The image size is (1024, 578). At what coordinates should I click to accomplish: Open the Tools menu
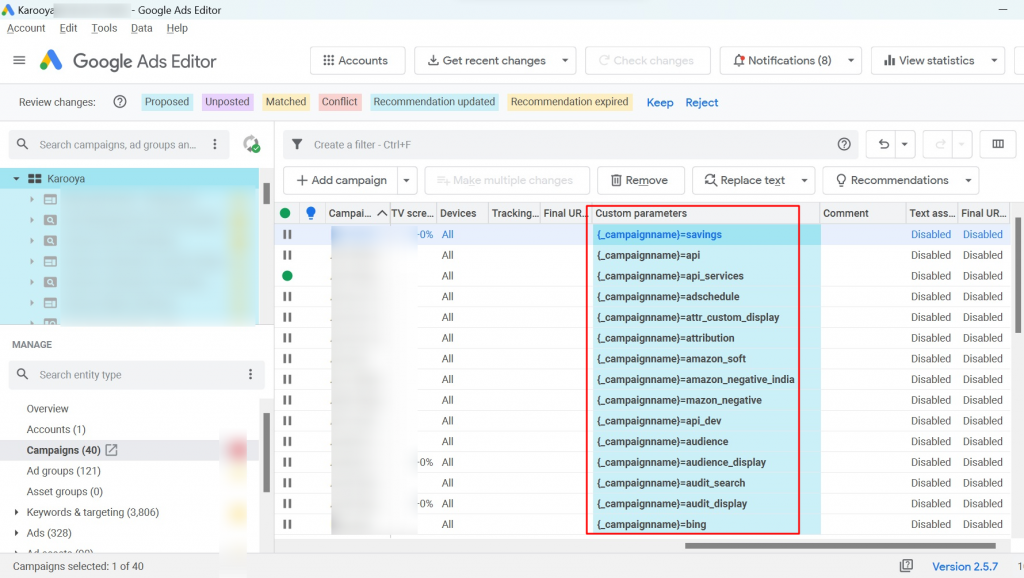pos(104,28)
